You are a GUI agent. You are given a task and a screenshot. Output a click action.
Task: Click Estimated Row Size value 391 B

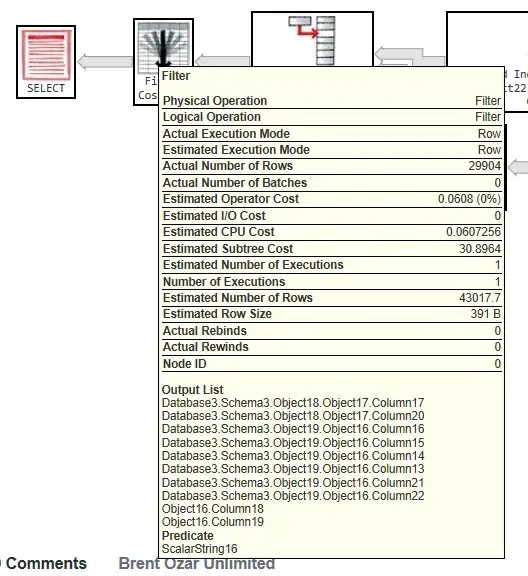pyautogui.click(x=485, y=314)
